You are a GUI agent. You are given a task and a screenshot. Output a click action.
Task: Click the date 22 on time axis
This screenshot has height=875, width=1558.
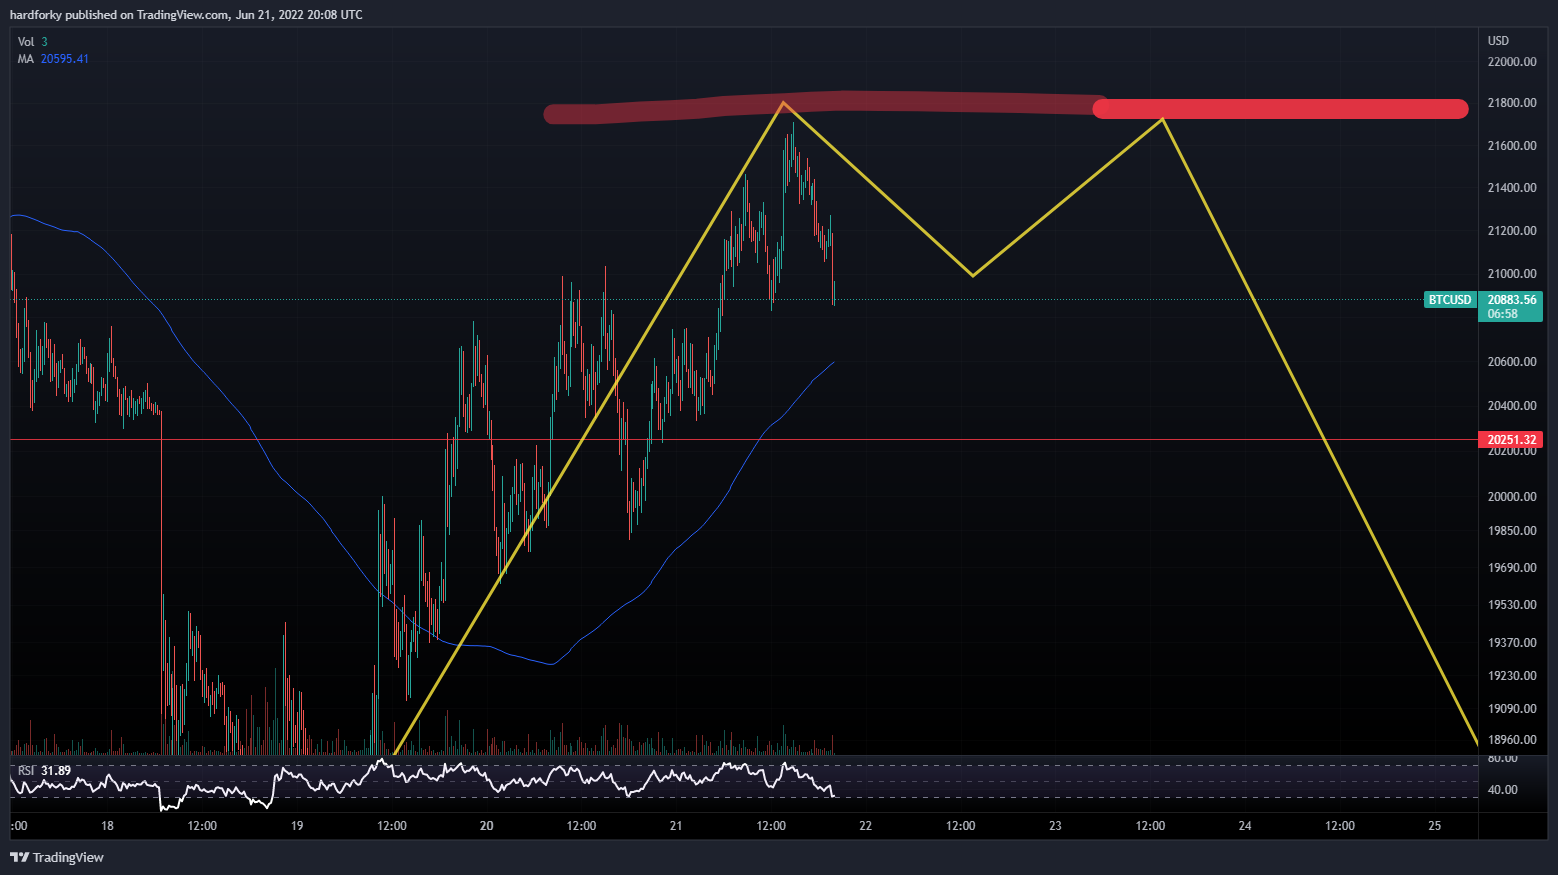click(x=865, y=826)
